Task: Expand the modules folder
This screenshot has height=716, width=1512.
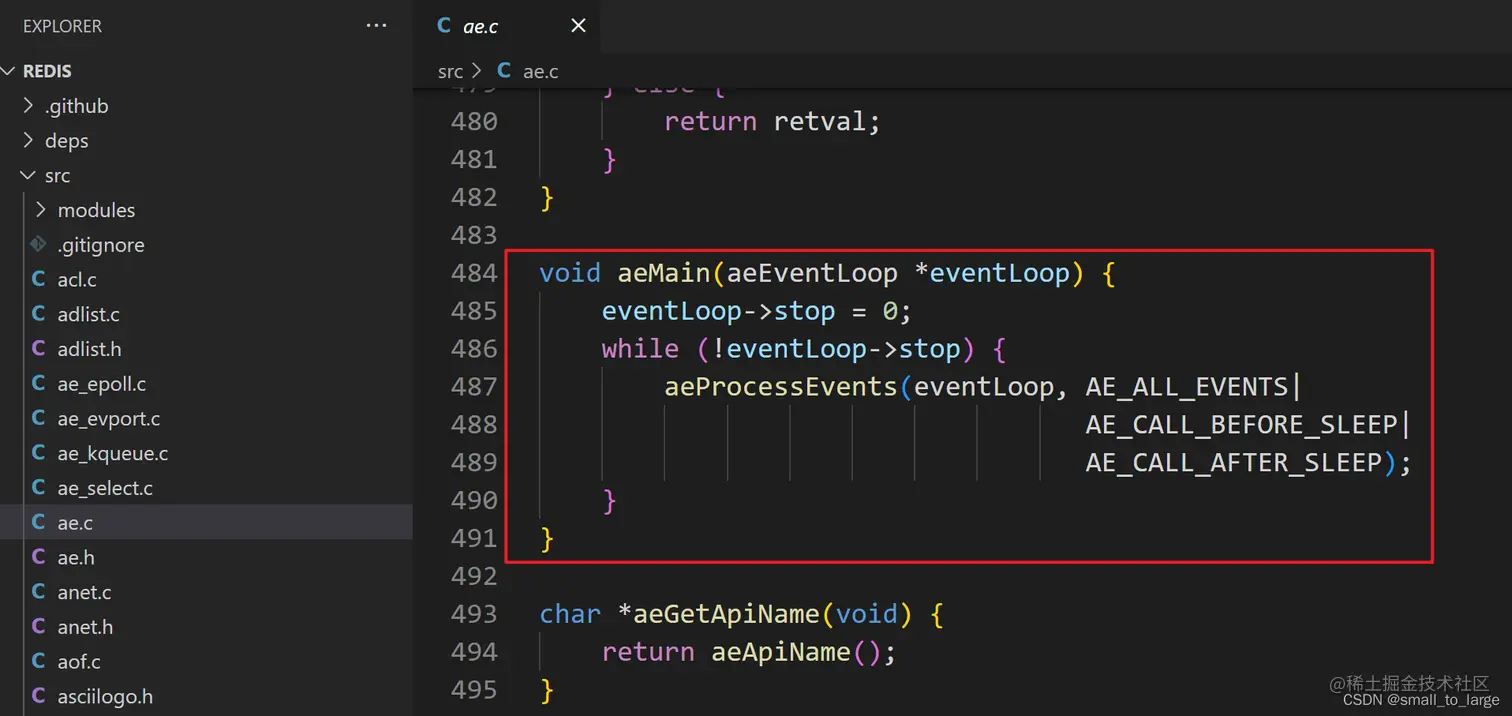Action: pyautogui.click(x=206, y=210)
